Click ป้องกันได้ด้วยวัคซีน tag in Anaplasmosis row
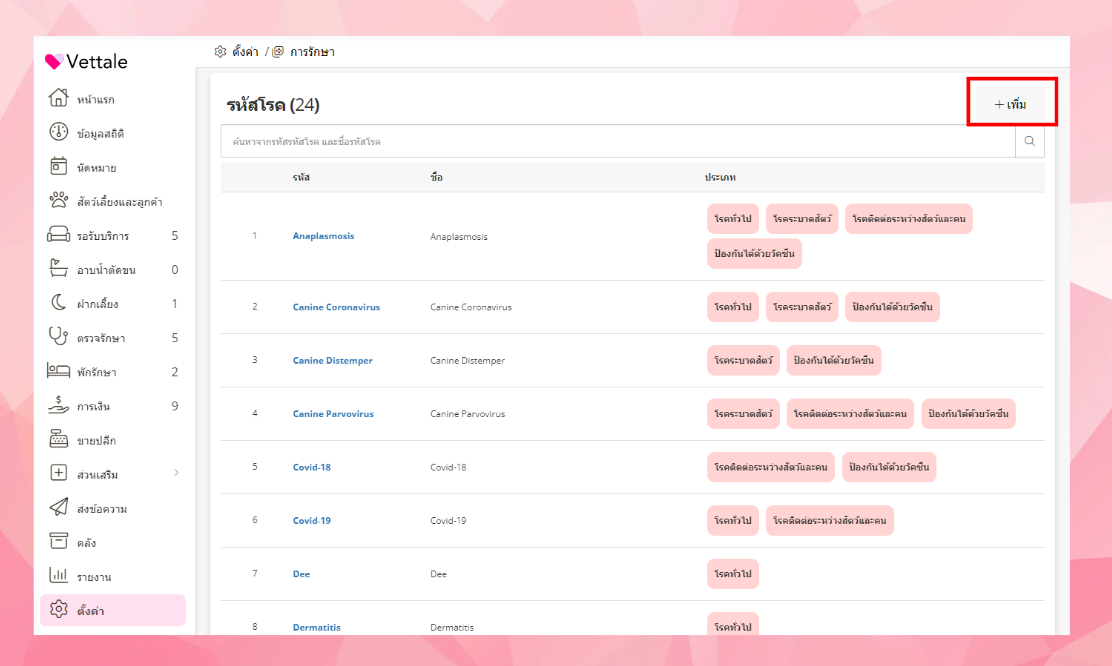The width and height of the screenshot is (1112, 666). click(754, 254)
